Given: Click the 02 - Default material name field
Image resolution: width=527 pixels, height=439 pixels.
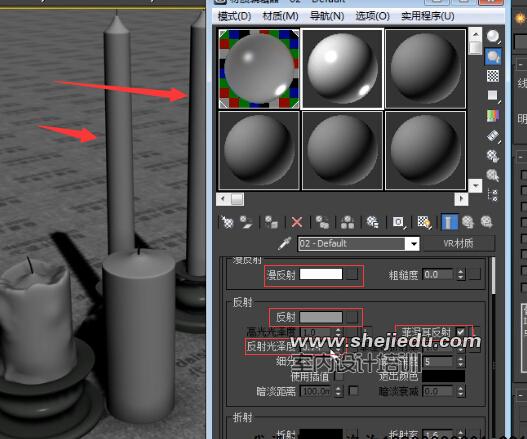Looking at the screenshot, I should 353,244.
